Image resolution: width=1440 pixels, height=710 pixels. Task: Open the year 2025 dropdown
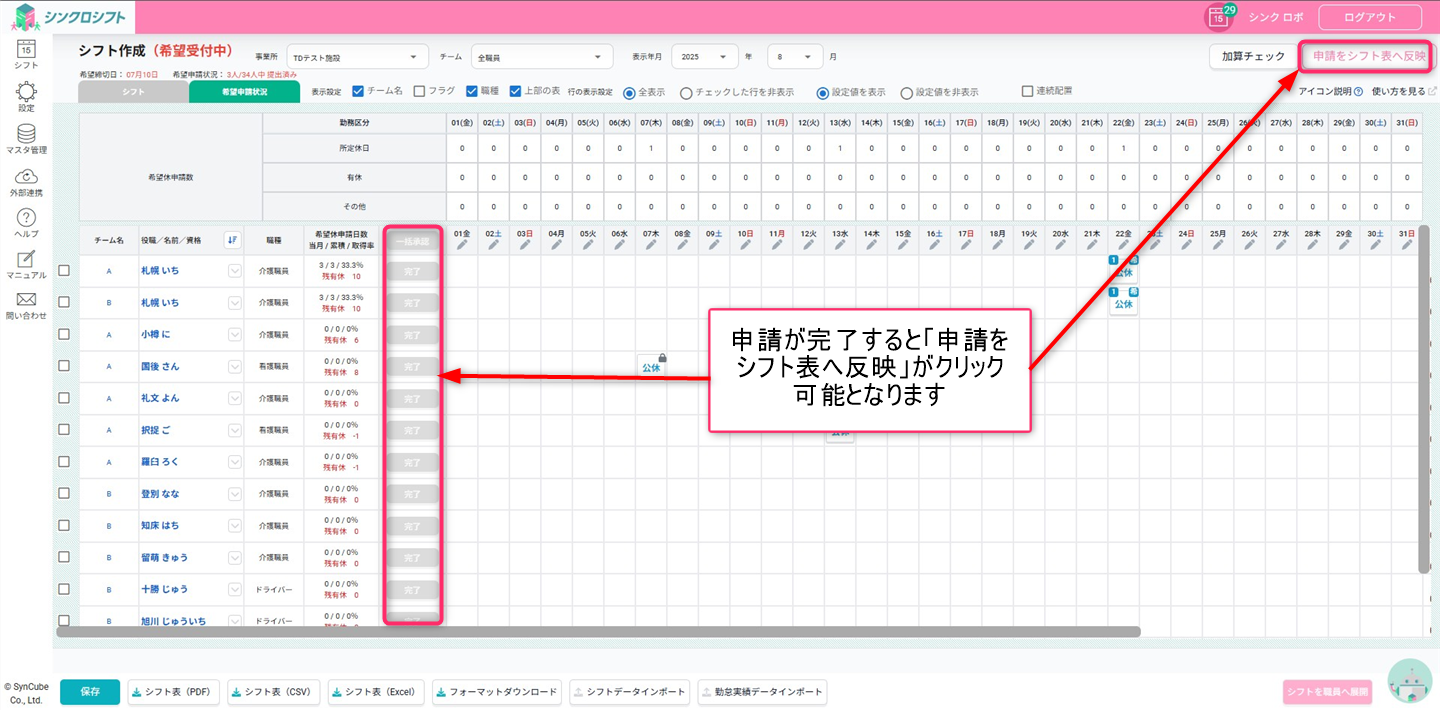coord(705,57)
